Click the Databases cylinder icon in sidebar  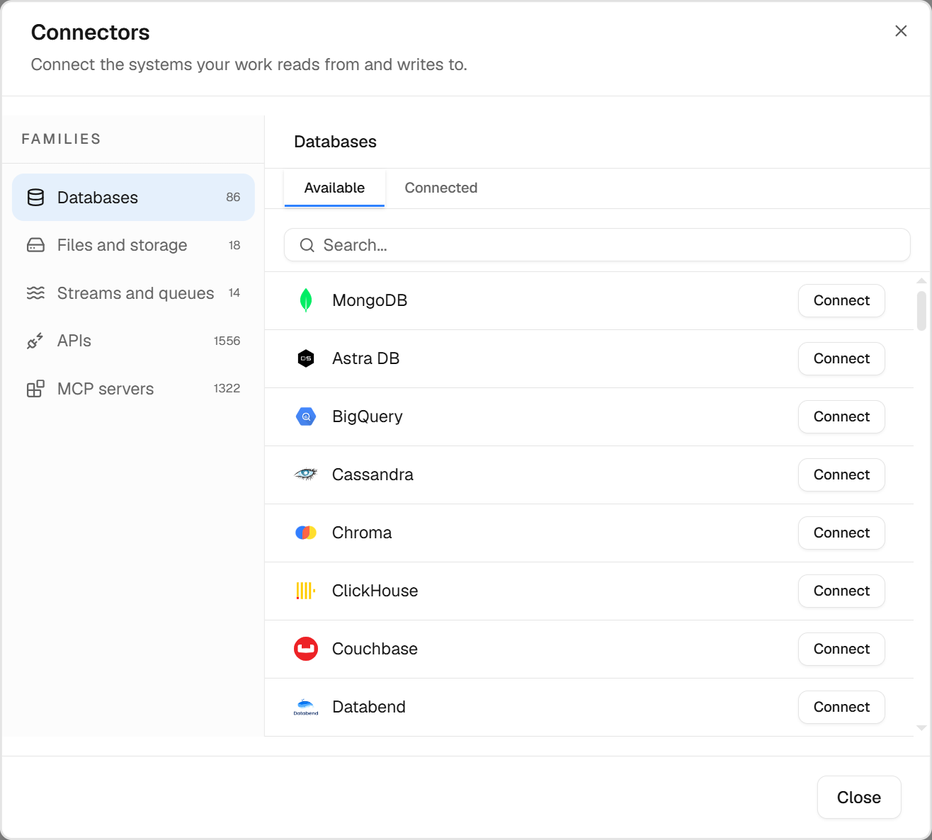click(x=36, y=197)
